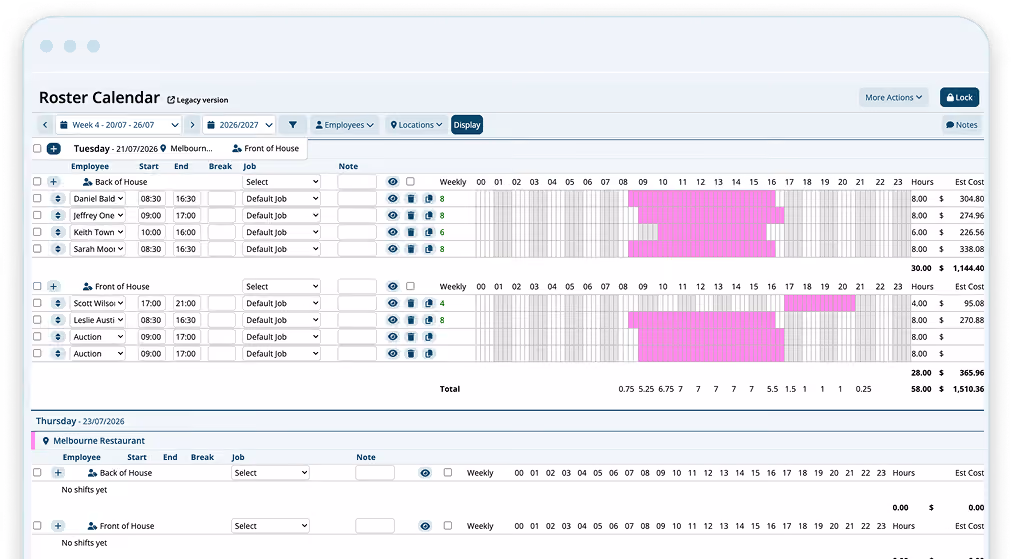
Task: Click the Display button
Action: coord(466,125)
